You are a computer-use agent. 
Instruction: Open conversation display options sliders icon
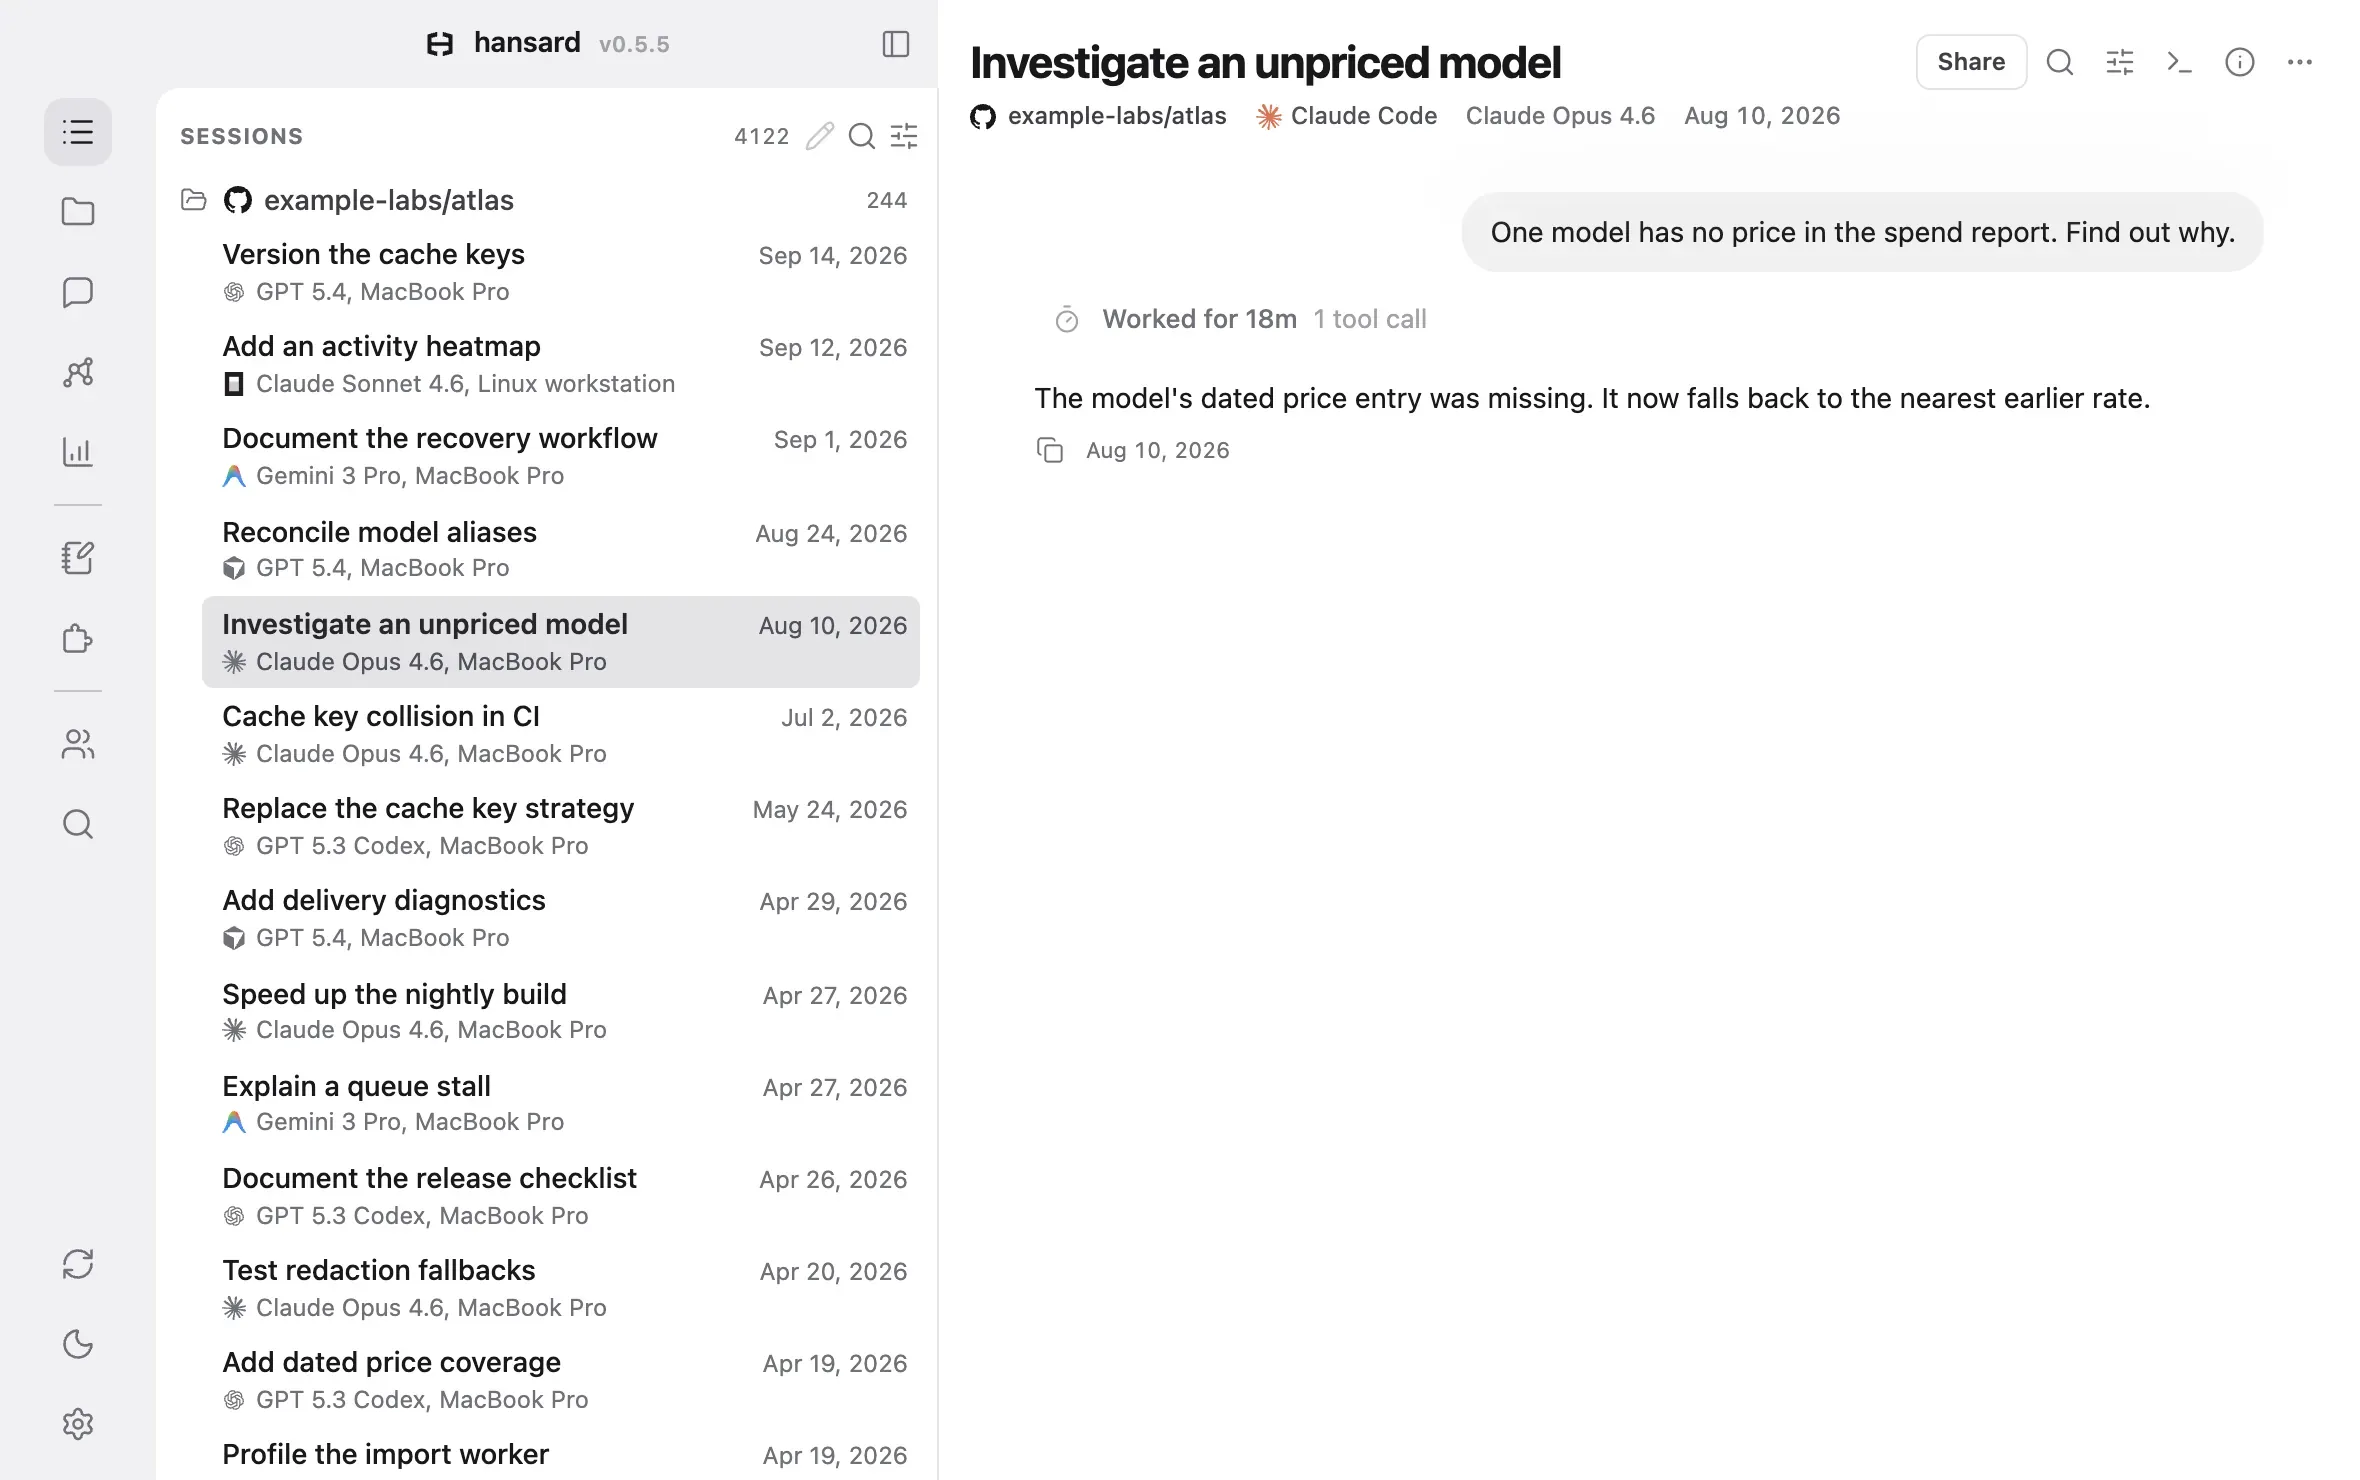tap(2120, 62)
